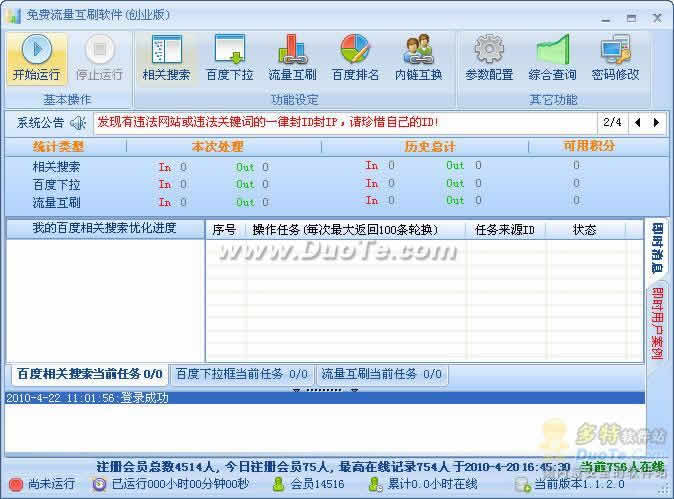The image size is (674, 499).
Task: Click the red announcement text
Action: coord(268,122)
